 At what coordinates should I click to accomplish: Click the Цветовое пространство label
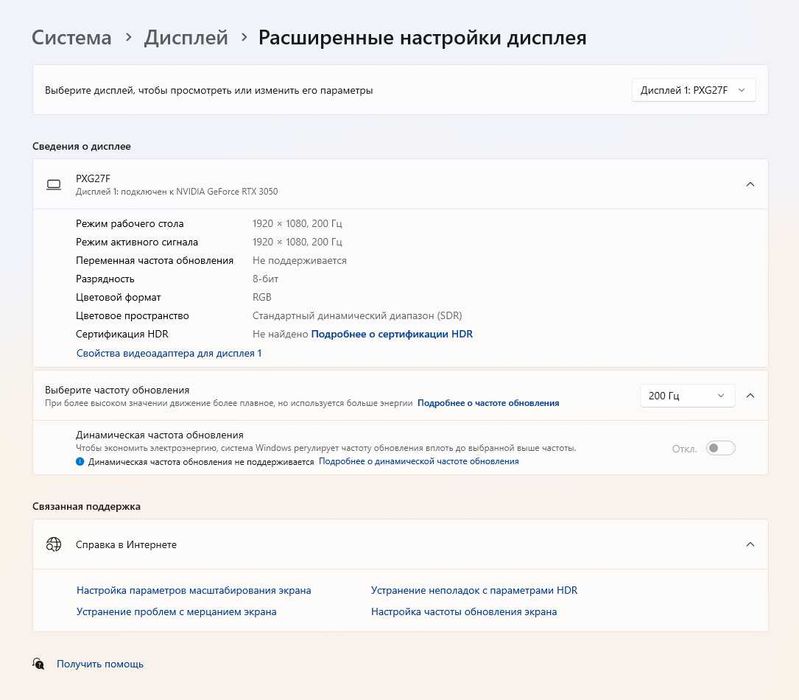click(x=132, y=316)
